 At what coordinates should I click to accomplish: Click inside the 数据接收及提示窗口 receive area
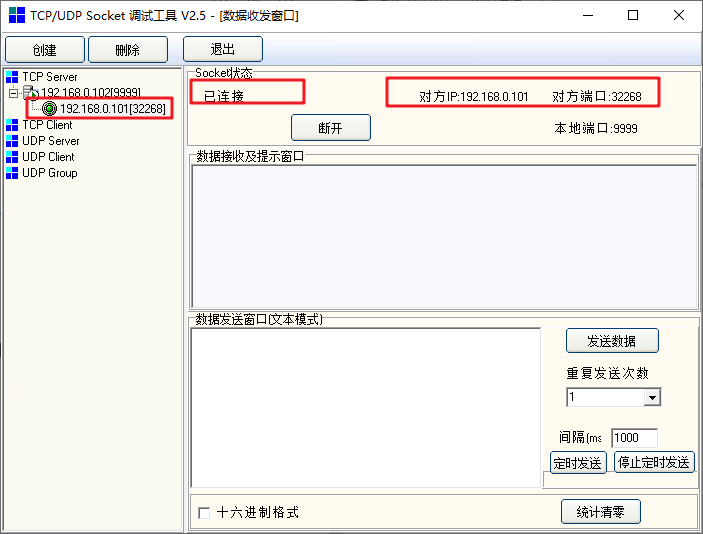(444, 236)
